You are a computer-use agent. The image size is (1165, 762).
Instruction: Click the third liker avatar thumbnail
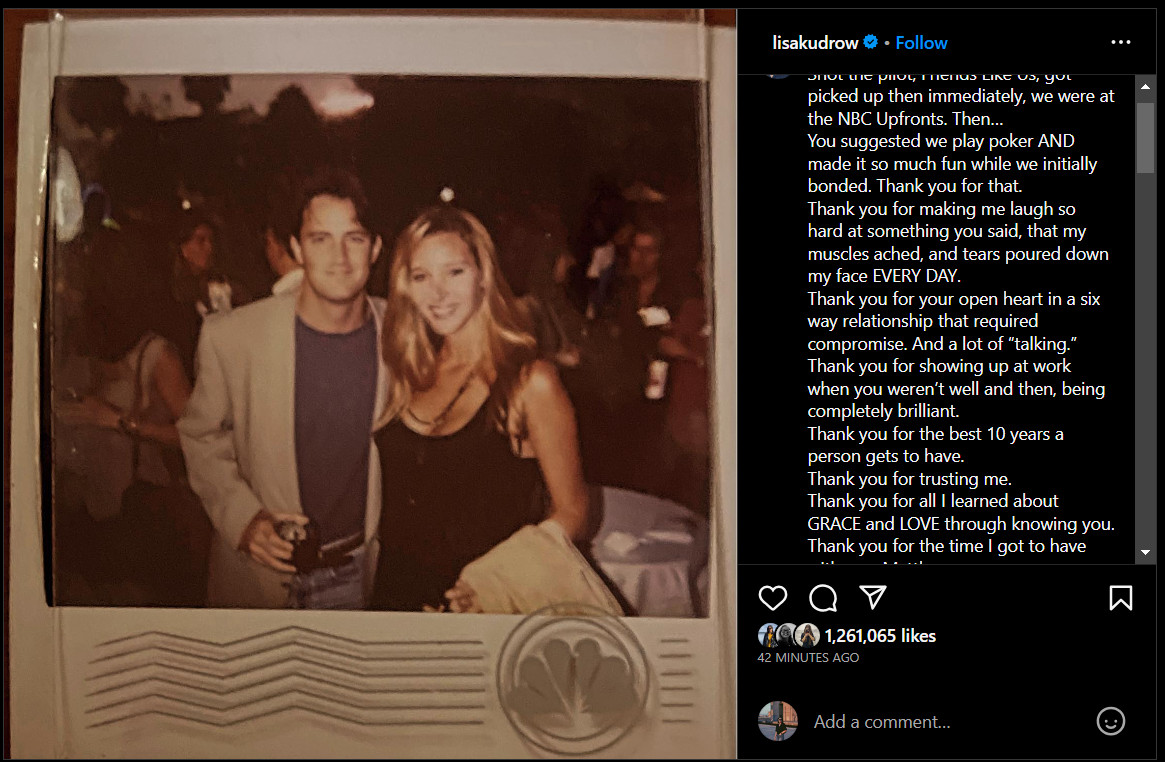pyautogui.click(x=808, y=636)
